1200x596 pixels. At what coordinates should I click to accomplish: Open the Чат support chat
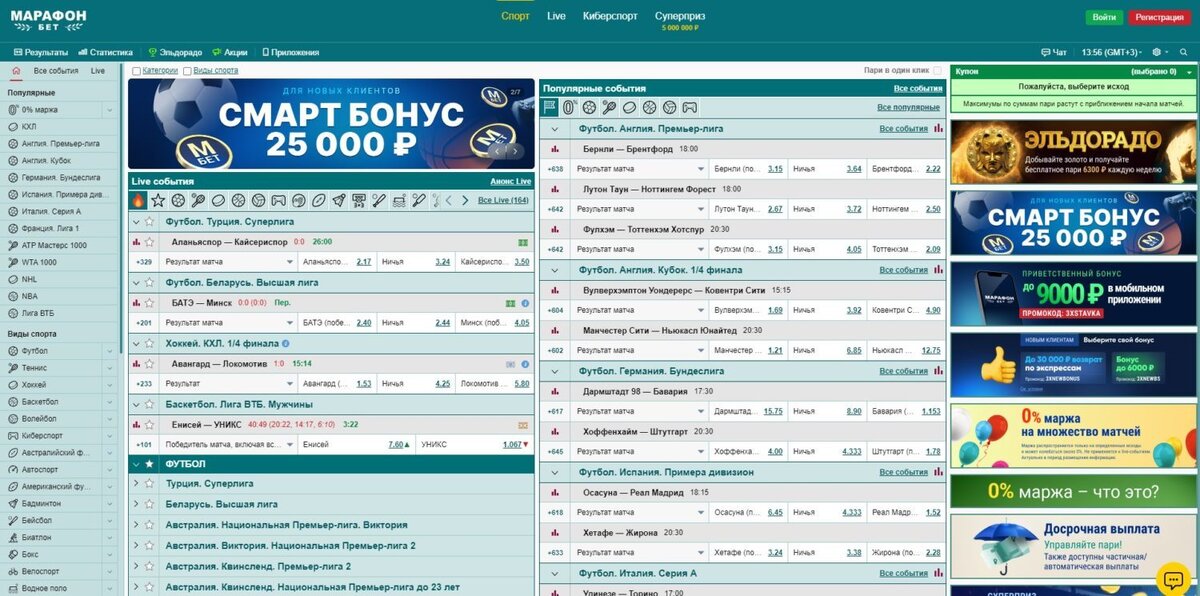[x=1055, y=52]
